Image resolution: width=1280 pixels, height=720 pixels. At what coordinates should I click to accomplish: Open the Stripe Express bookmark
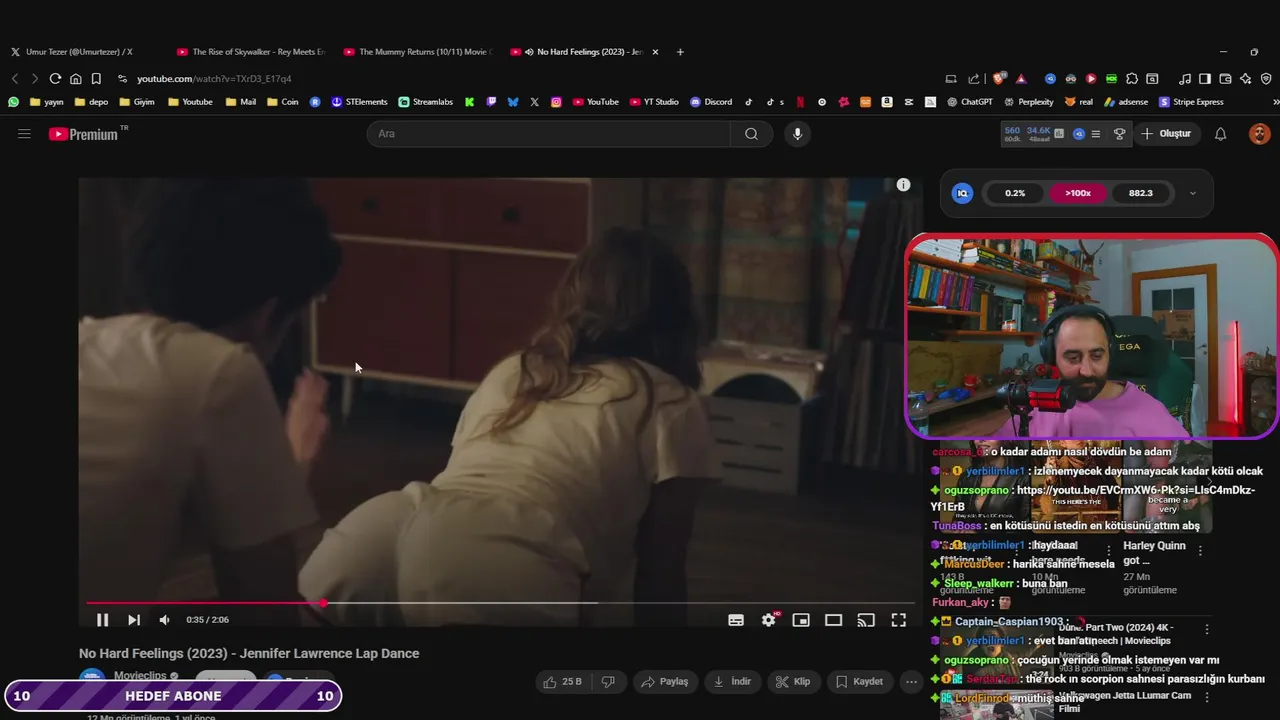tap(1191, 102)
